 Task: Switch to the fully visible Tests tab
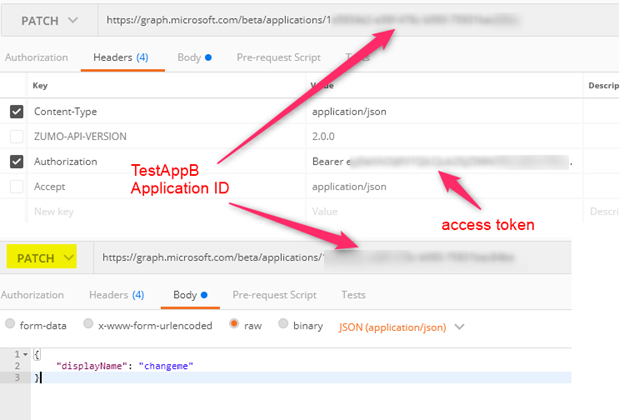pyautogui.click(x=353, y=295)
